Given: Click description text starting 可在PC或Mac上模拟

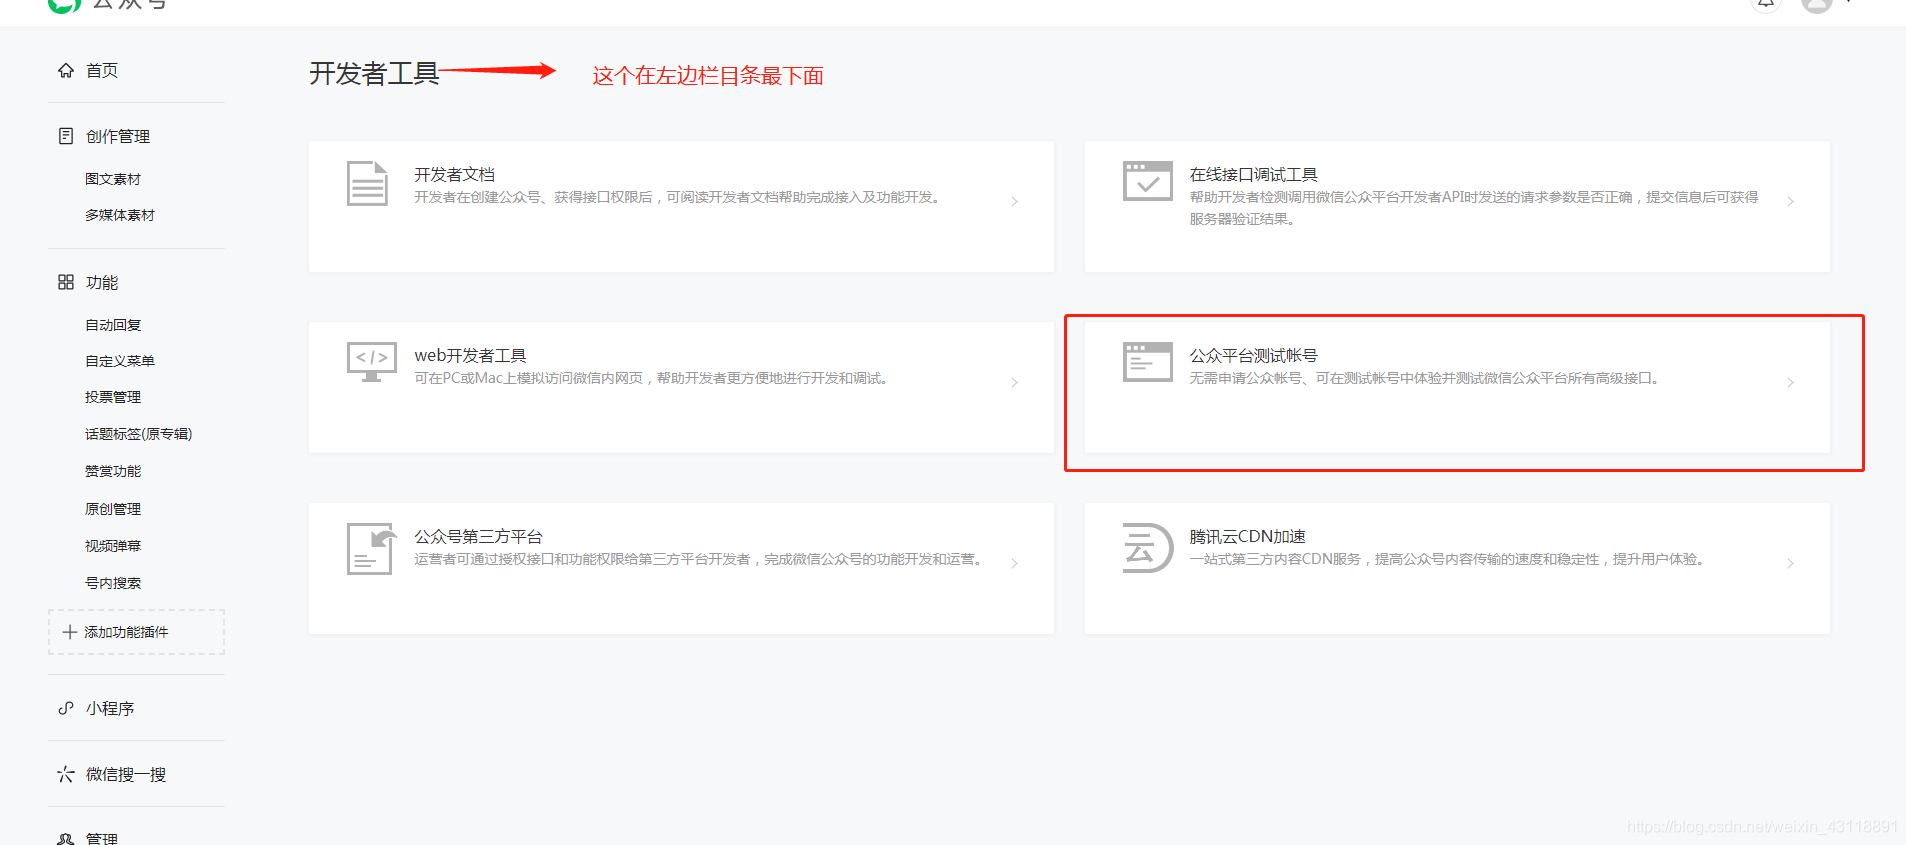Looking at the screenshot, I should [x=653, y=378].
